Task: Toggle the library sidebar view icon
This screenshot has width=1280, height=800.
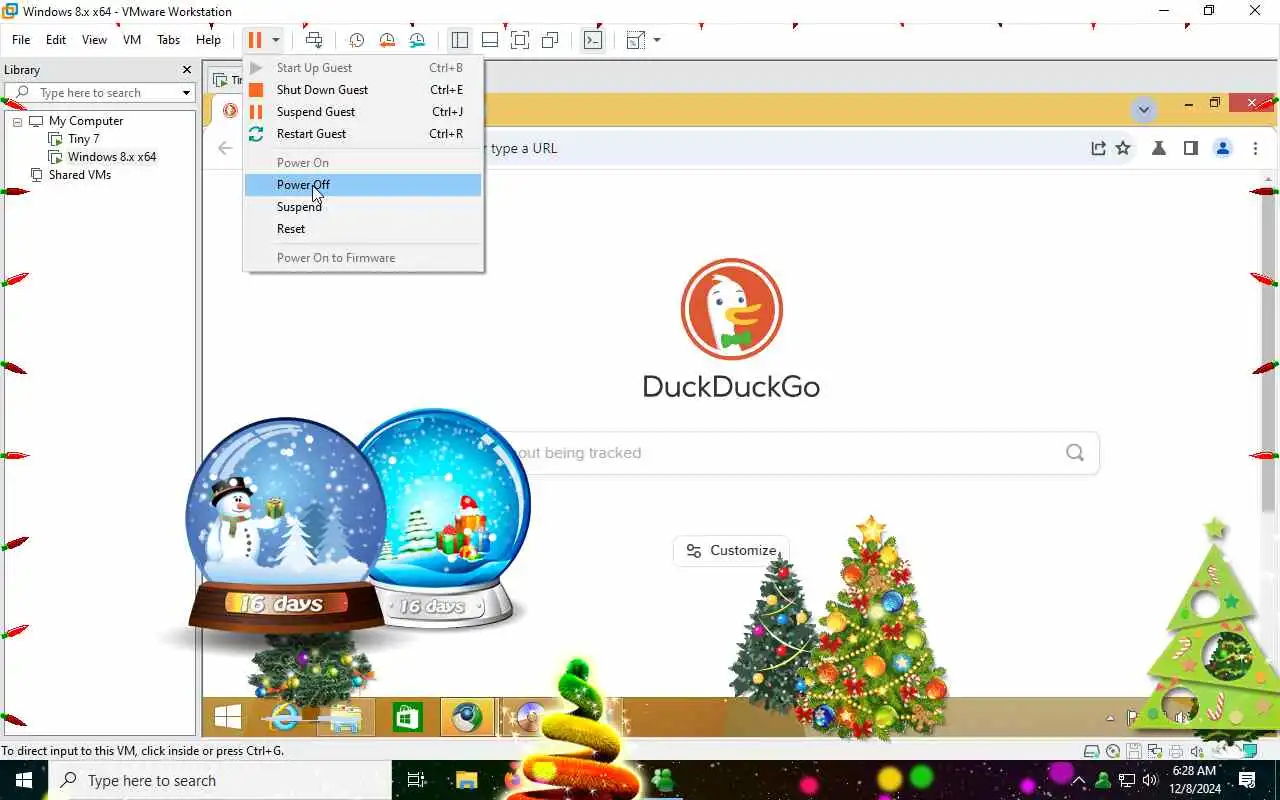Action: (460, 40)
